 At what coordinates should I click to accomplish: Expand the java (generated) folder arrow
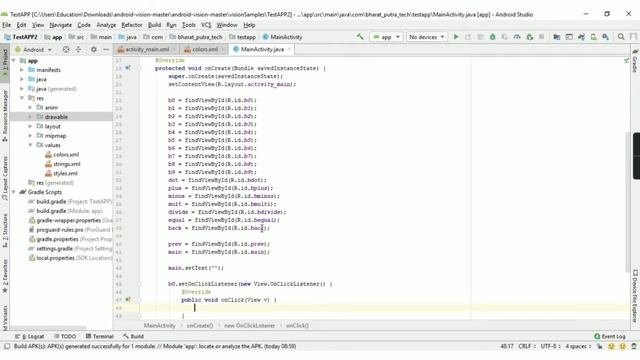click(22, 89)
